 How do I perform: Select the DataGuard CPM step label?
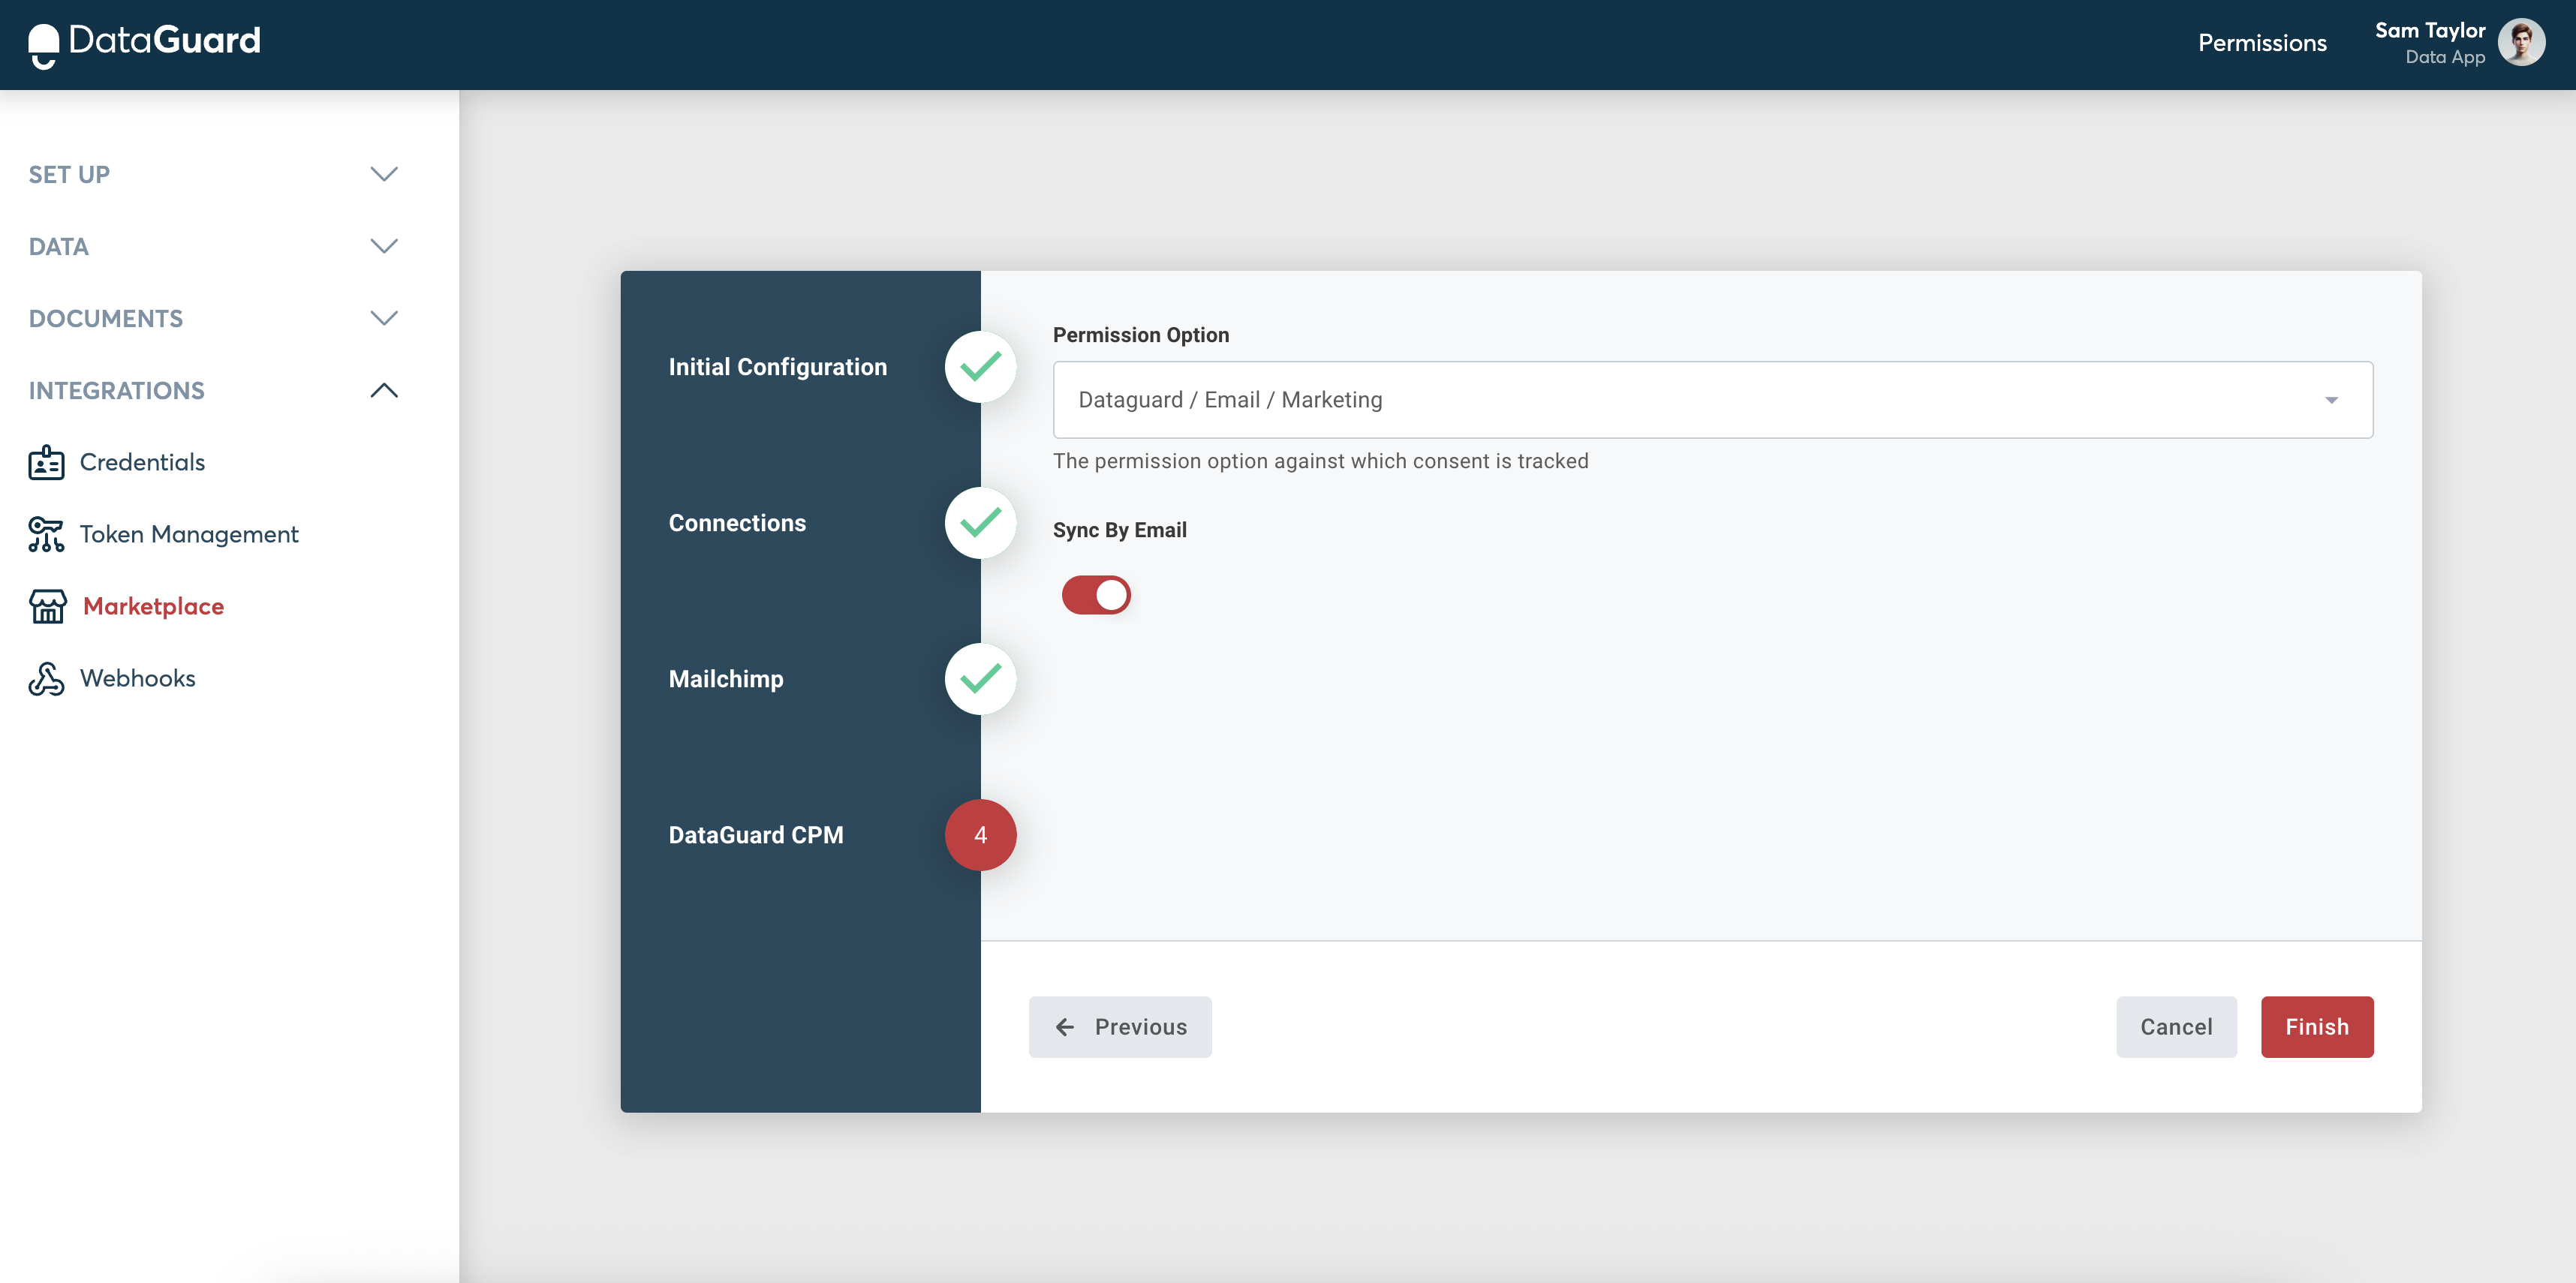(x=756, y=835)
